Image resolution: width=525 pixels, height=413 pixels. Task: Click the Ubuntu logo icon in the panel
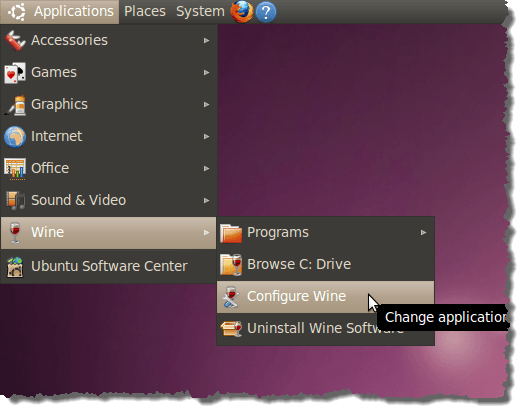[x=16, y=12]
